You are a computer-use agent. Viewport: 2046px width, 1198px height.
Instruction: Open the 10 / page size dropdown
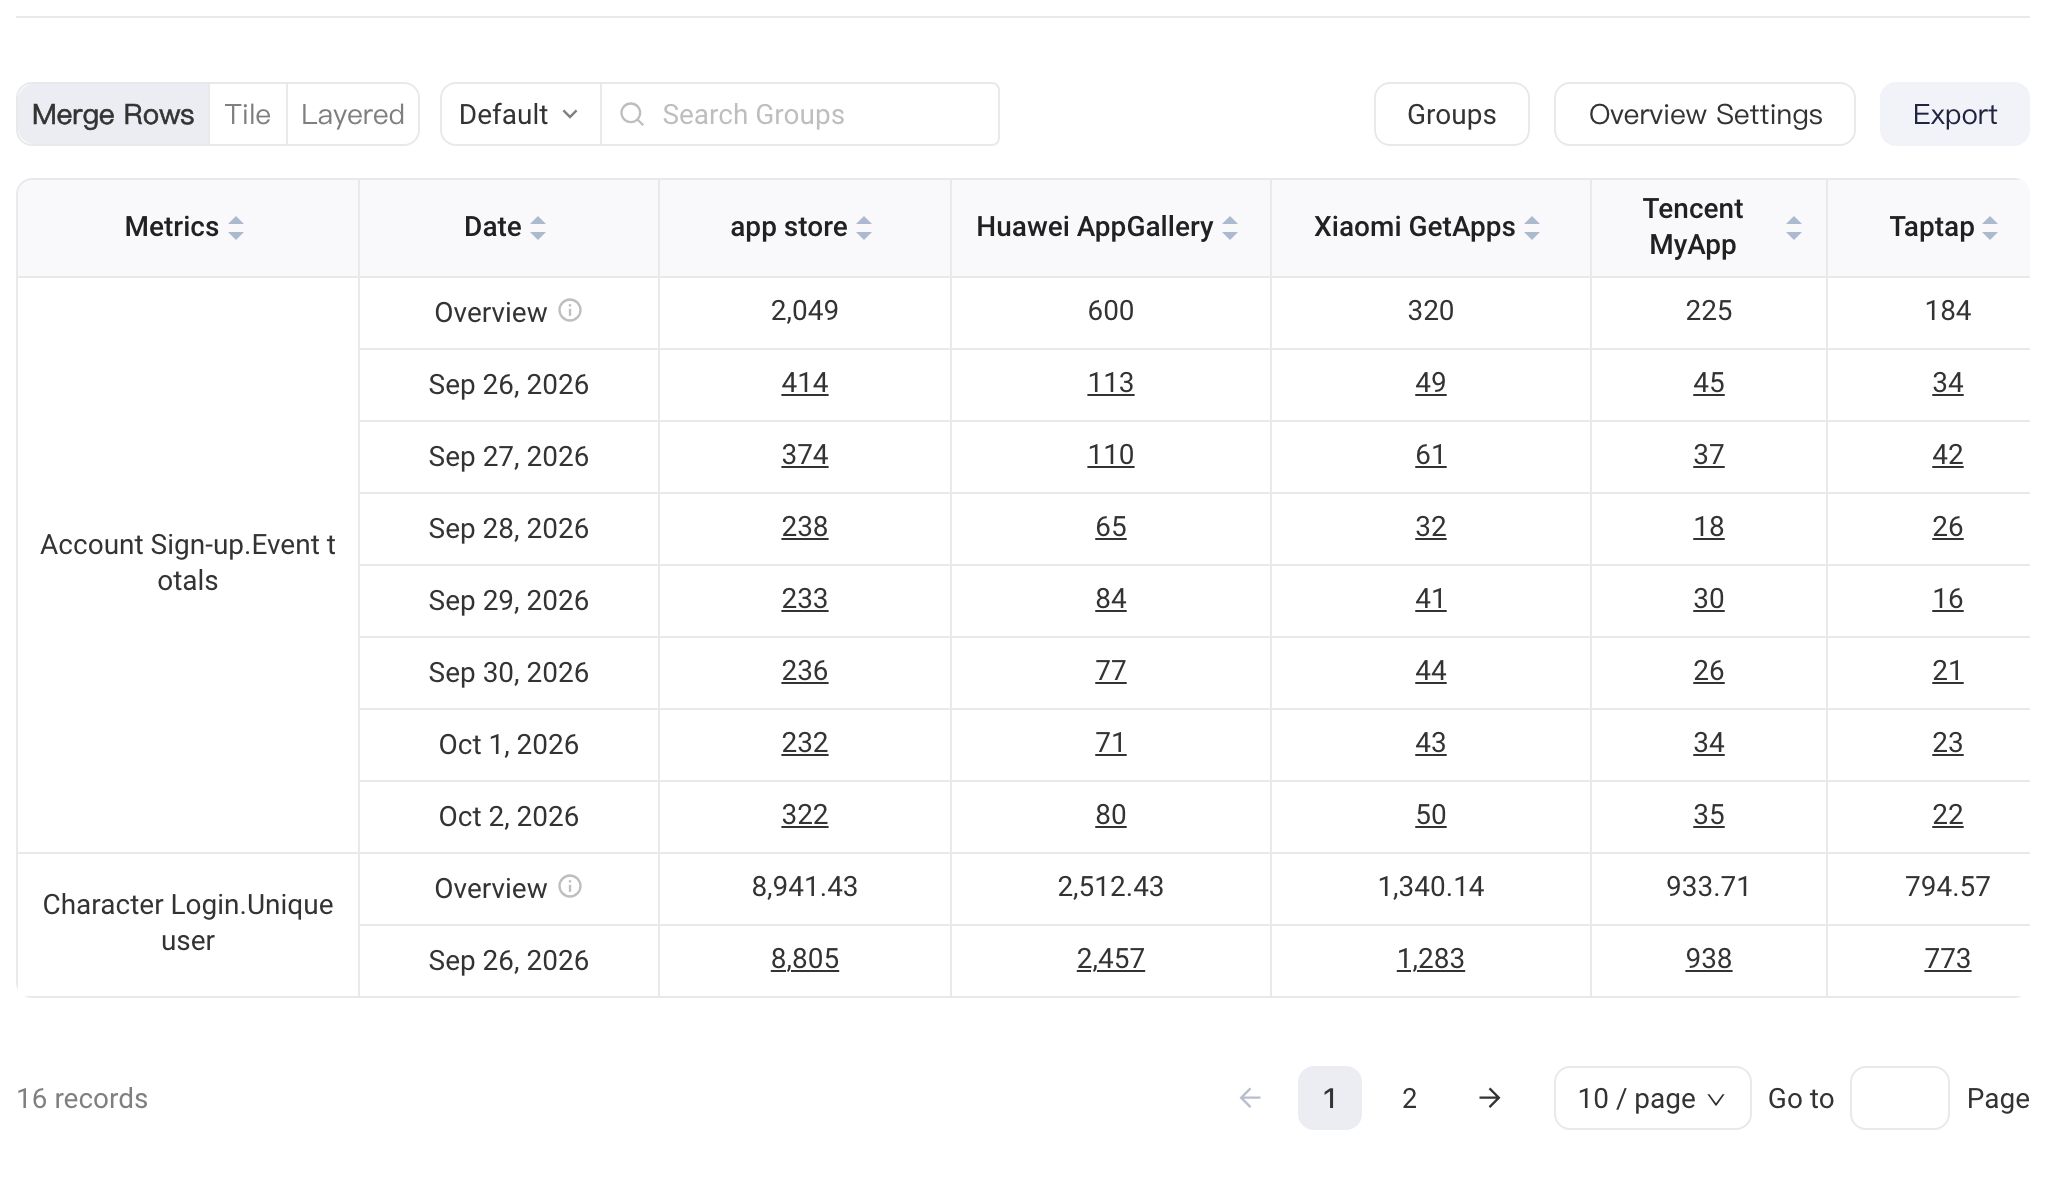coord(1652,1098)
